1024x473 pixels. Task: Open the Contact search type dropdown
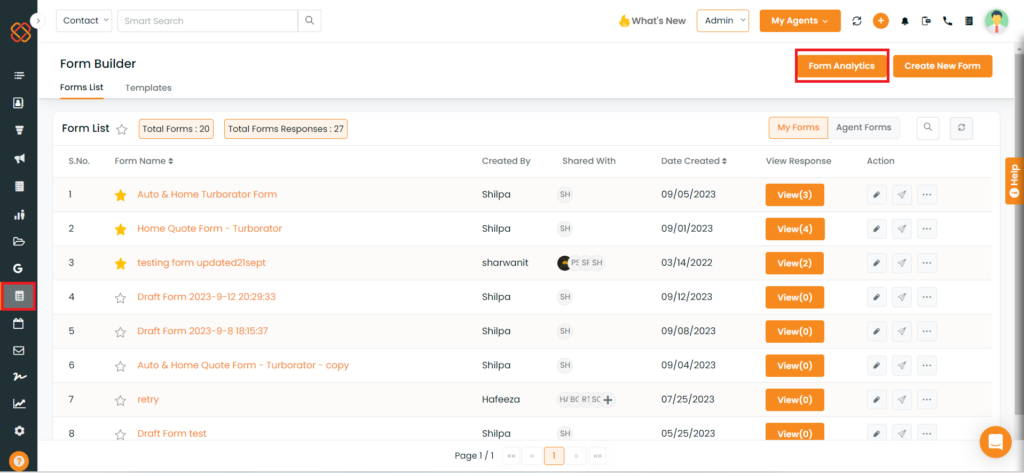pos(84,21)
